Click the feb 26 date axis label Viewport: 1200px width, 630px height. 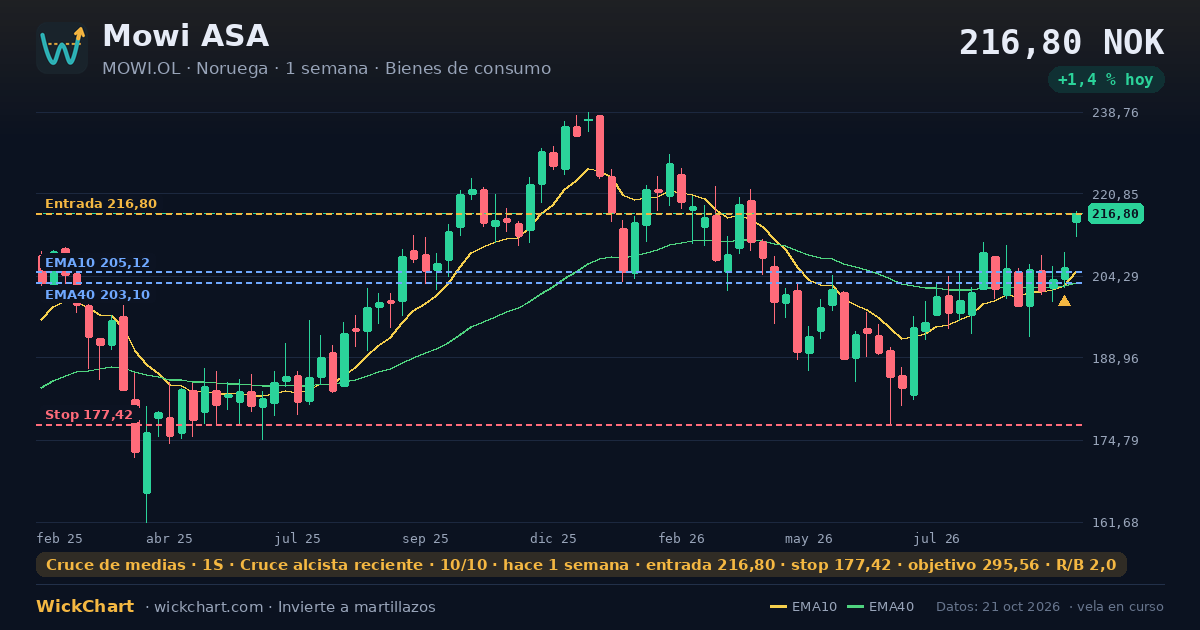(x=682, y=538)
